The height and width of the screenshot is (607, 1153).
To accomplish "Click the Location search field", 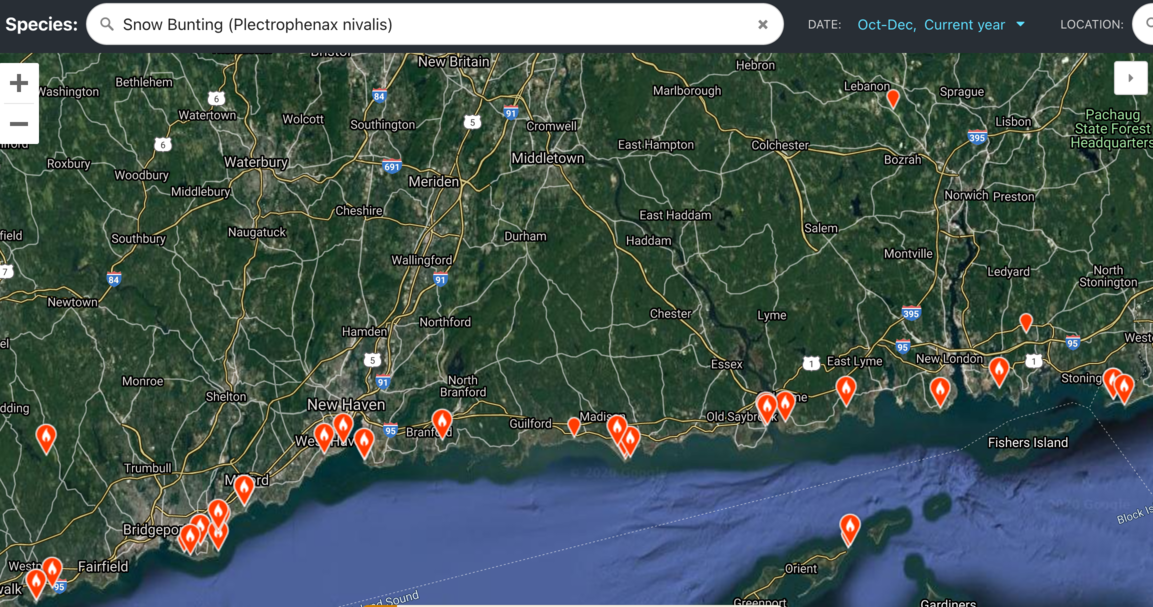I will (x=1143, y=25).
